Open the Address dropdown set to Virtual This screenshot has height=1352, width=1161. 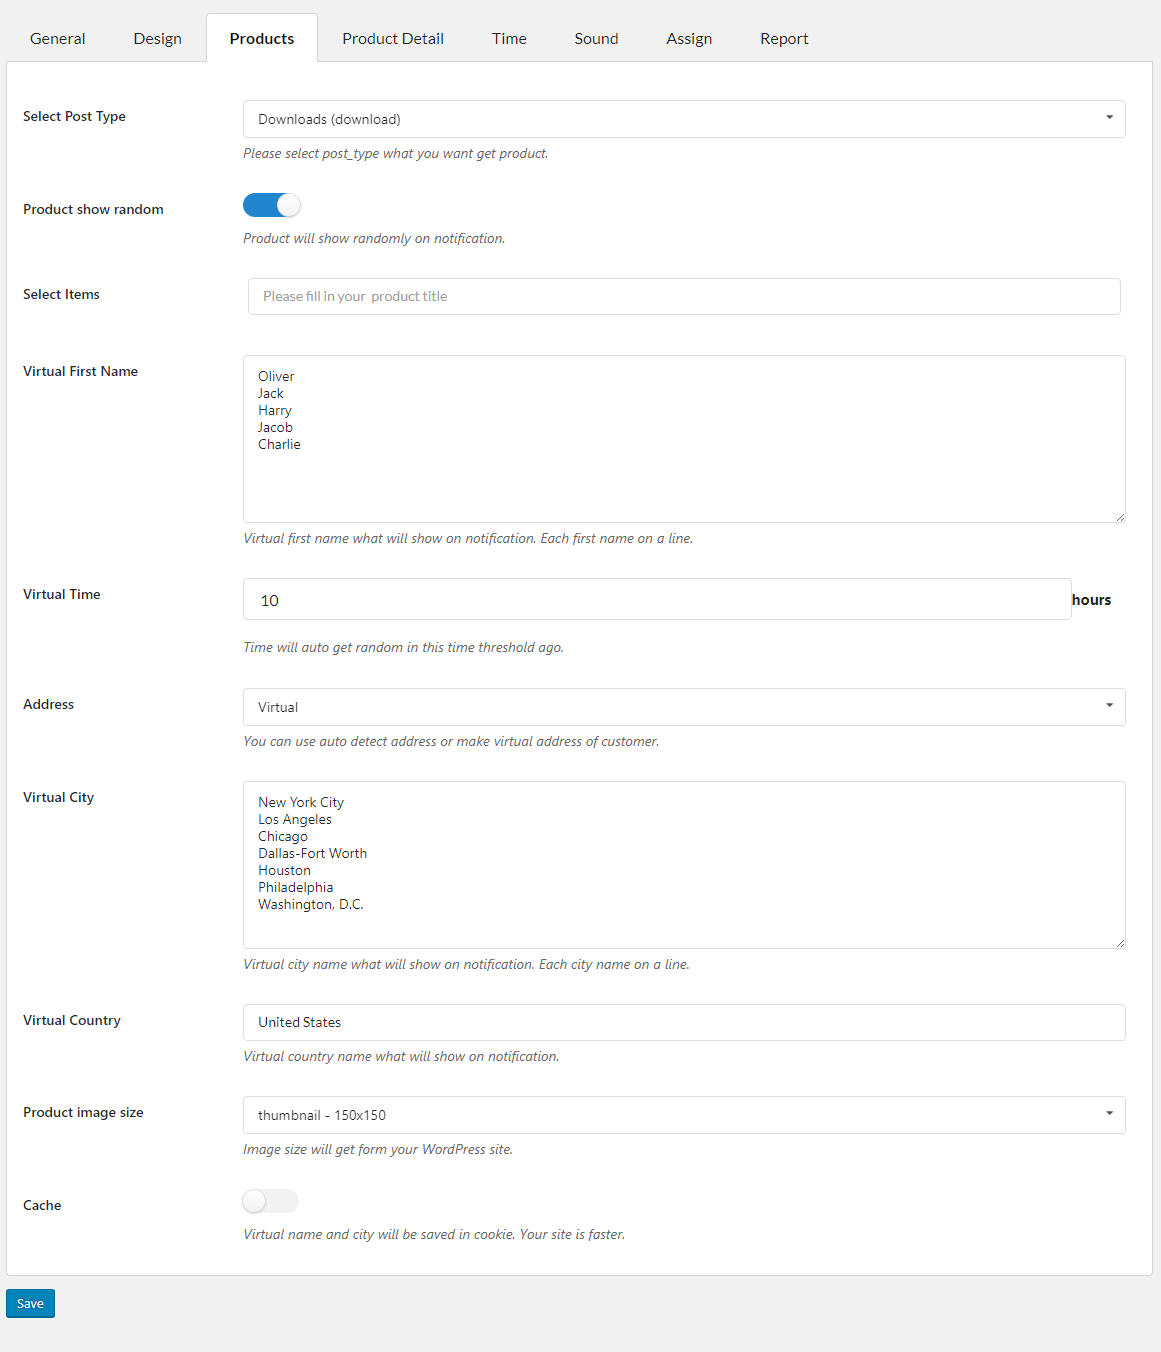[x=684, y=707]
